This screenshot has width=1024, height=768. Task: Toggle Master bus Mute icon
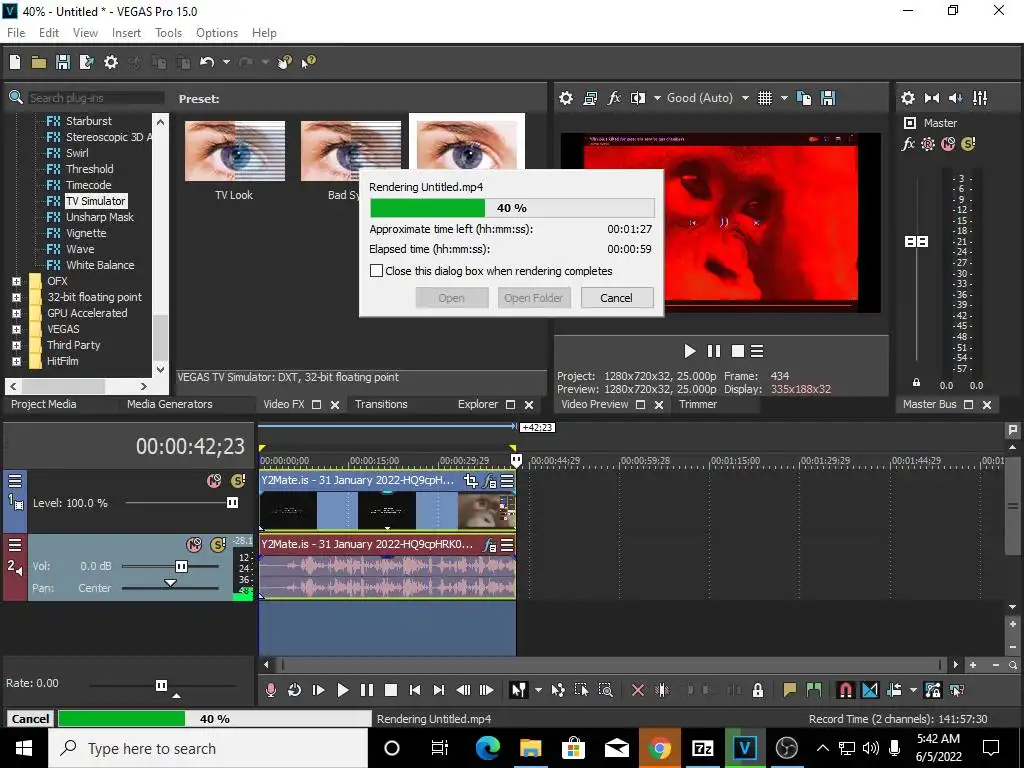[948, 144]
